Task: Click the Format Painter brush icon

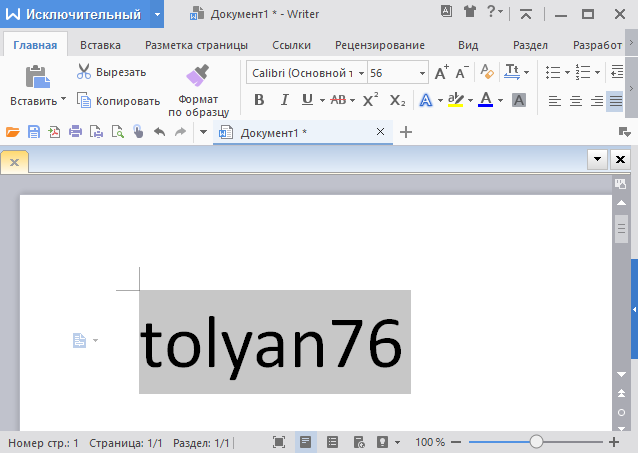Action: click(197, 76)
